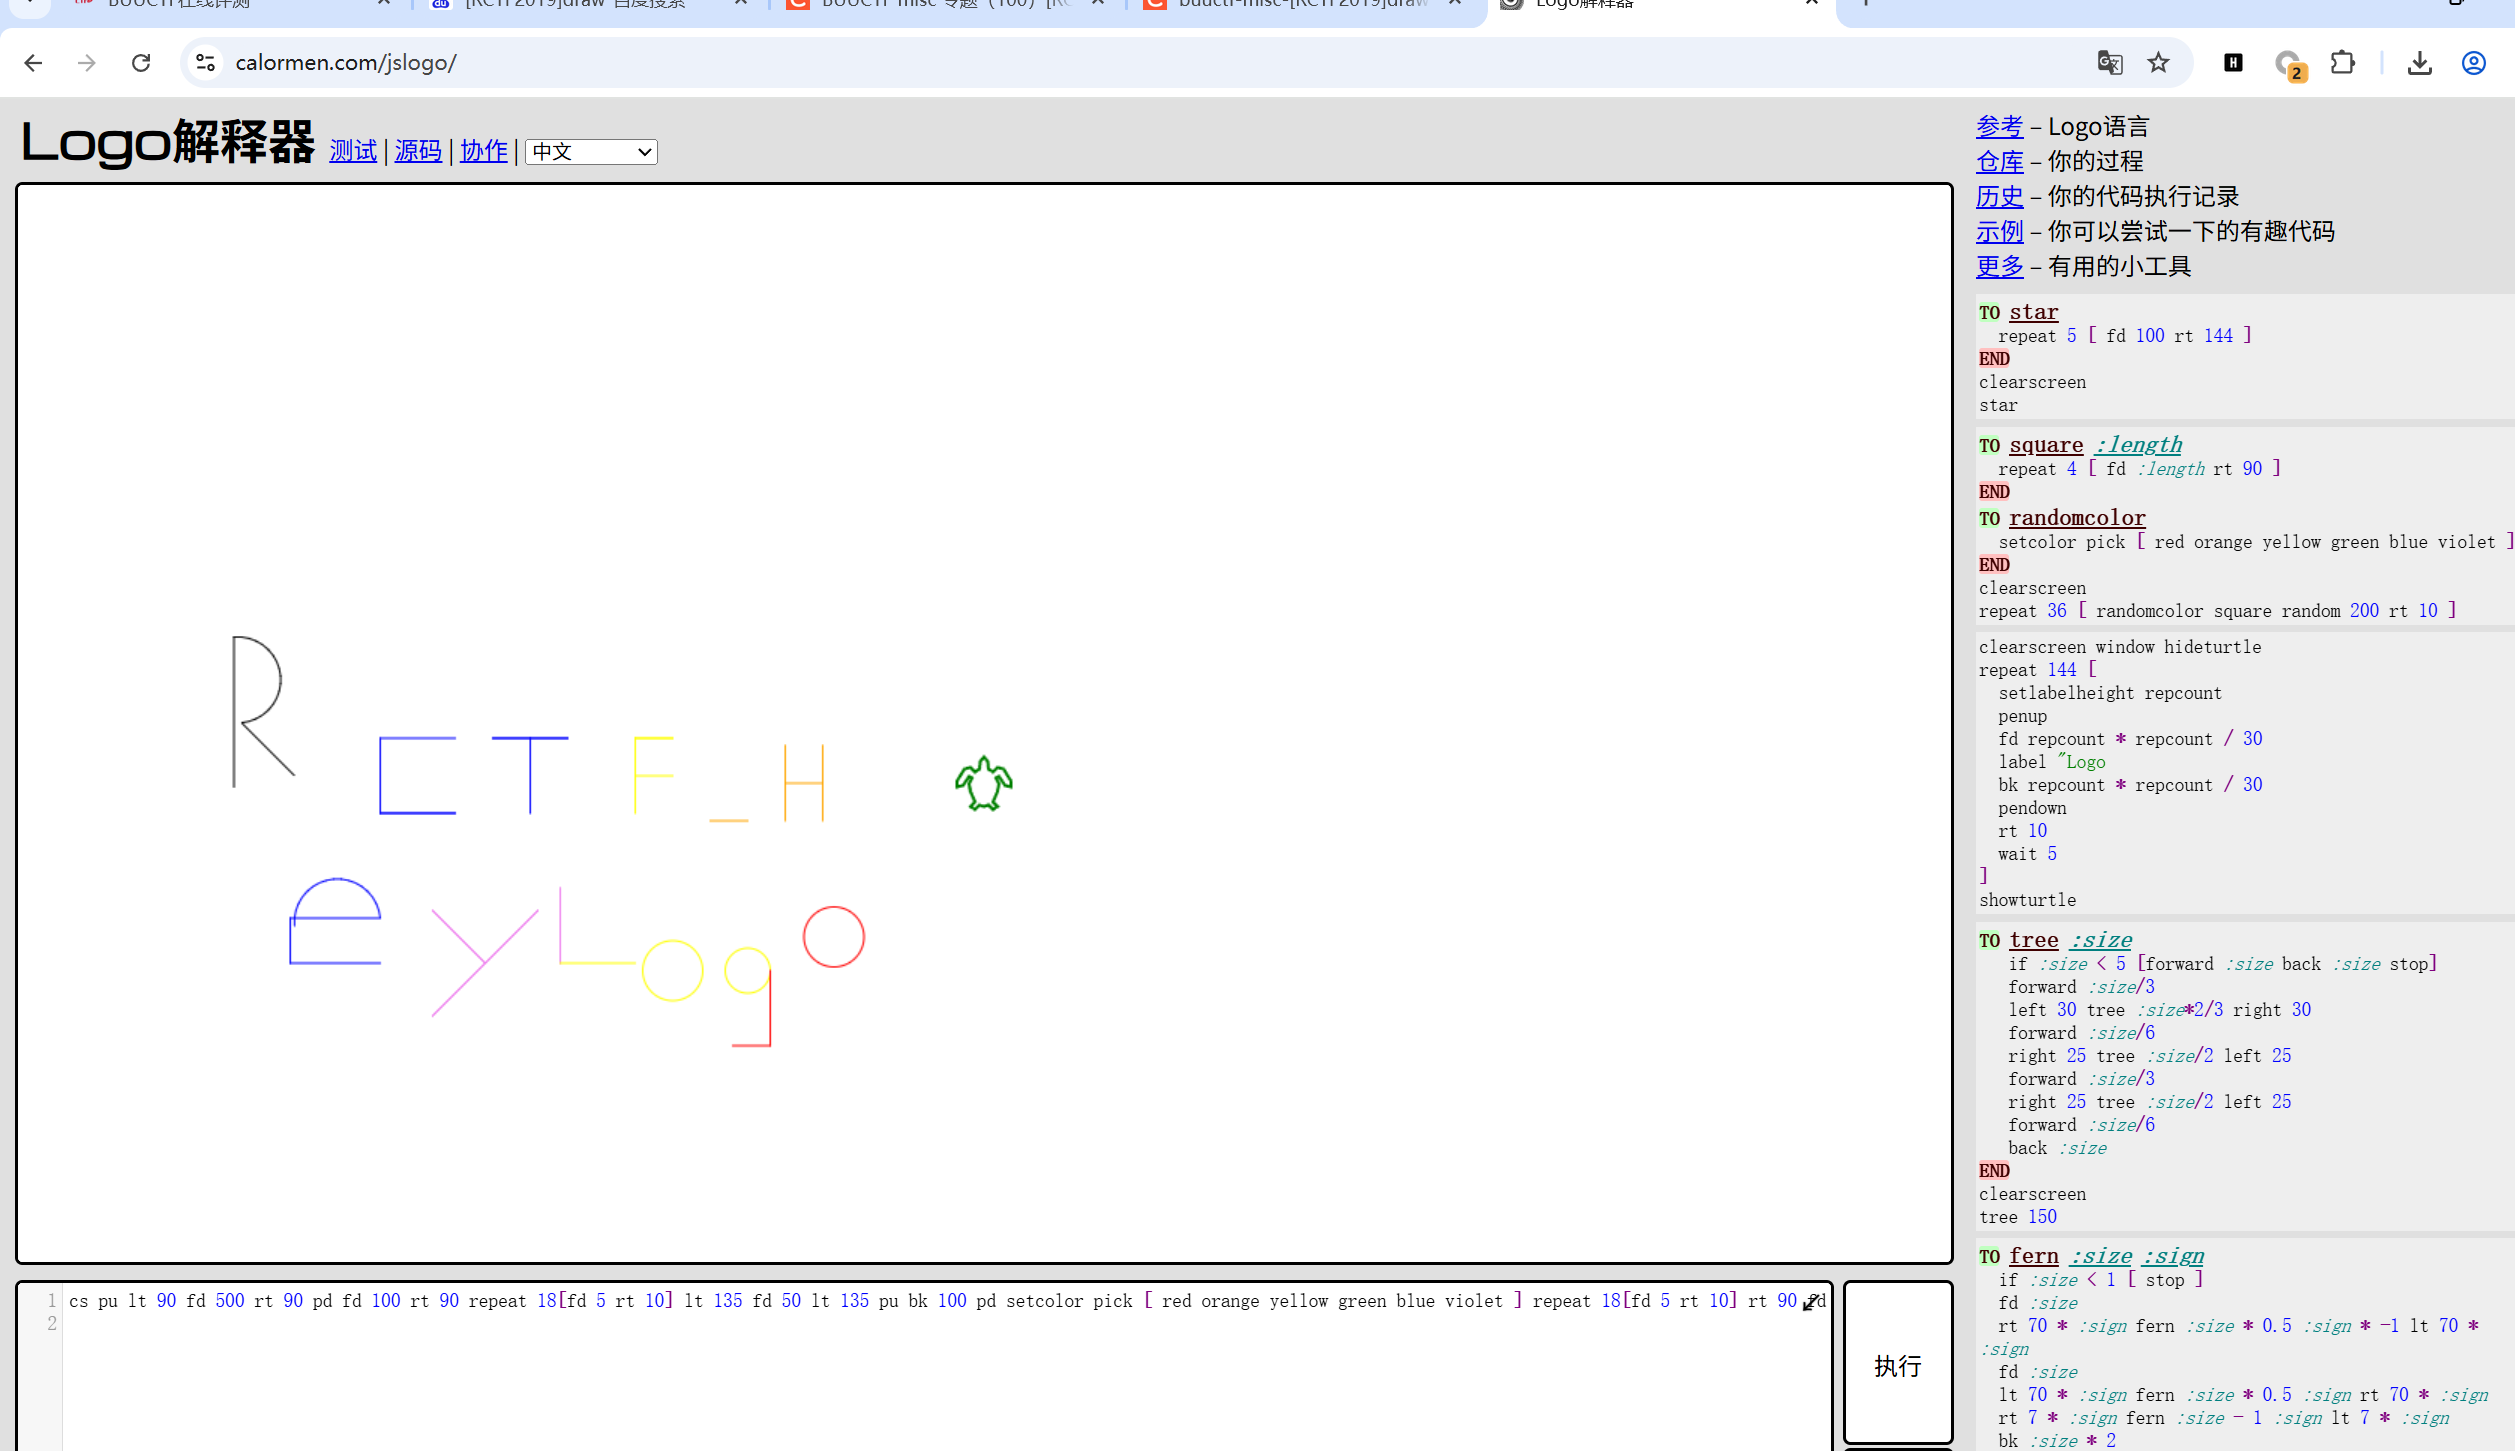
Task: Click the browser back arrow
Action: (33, 63)
